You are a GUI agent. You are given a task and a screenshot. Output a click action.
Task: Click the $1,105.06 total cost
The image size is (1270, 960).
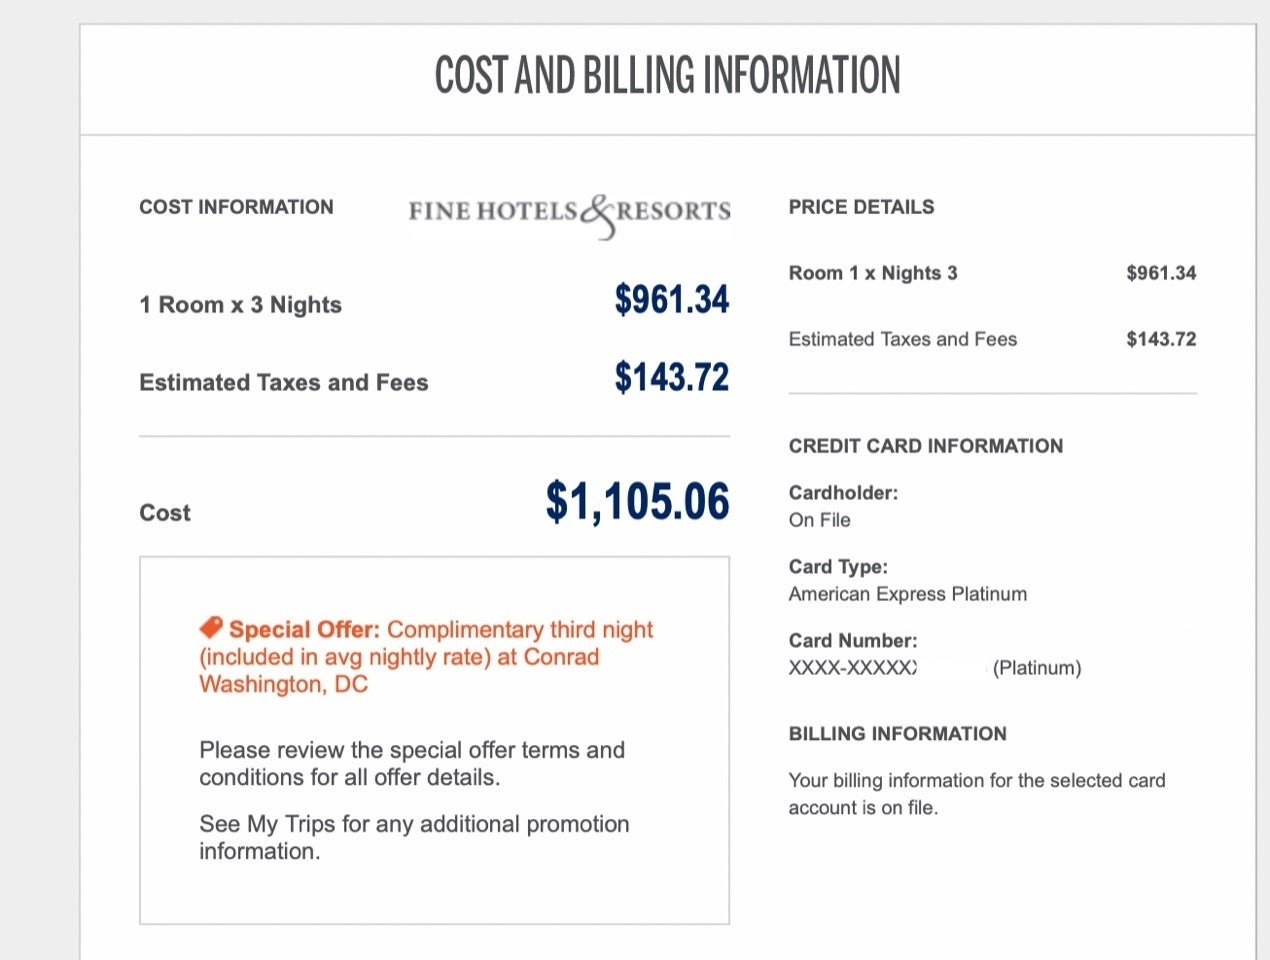tap(637, 502)
